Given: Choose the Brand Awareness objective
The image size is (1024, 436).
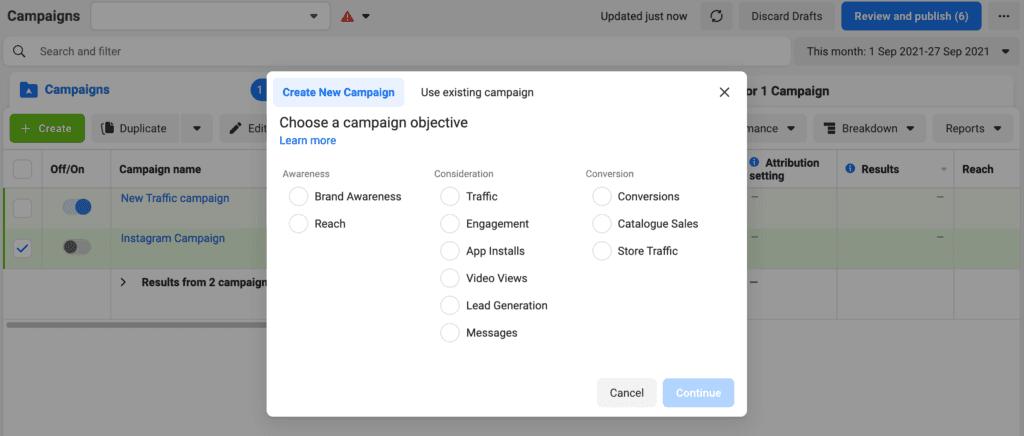Looking at the screenshot, I should click(x=298, y=197).
